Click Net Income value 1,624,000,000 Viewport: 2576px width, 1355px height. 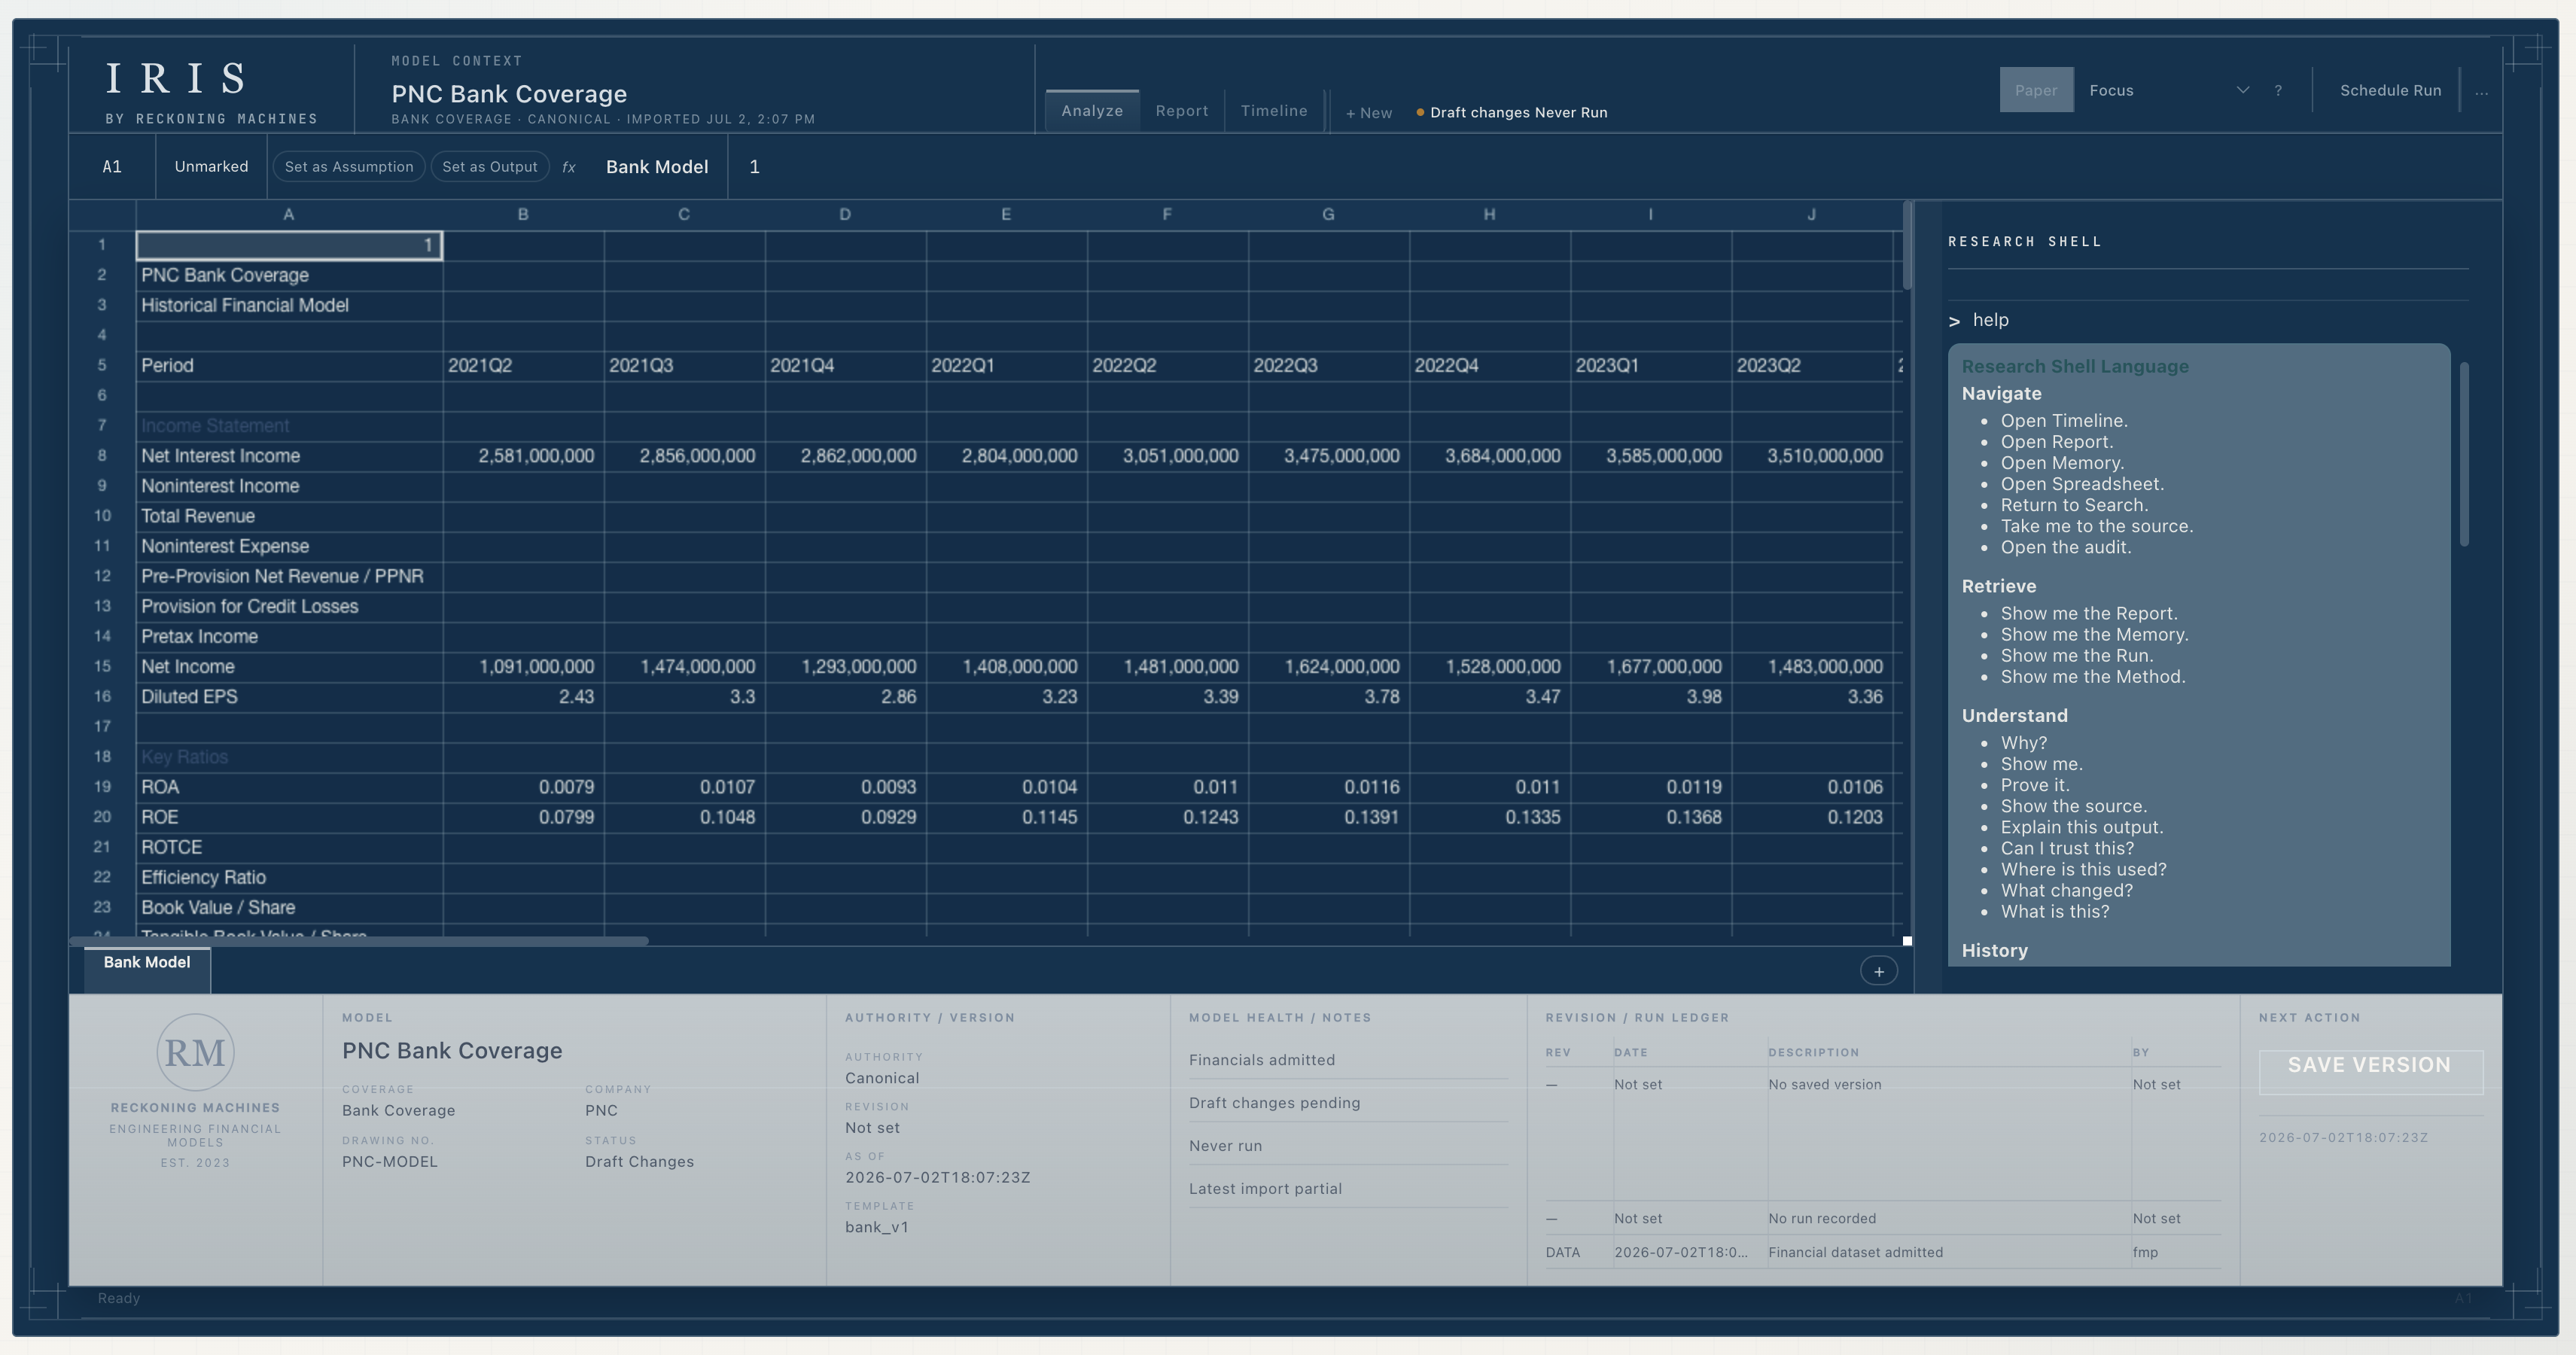[x=1328, y=667]
